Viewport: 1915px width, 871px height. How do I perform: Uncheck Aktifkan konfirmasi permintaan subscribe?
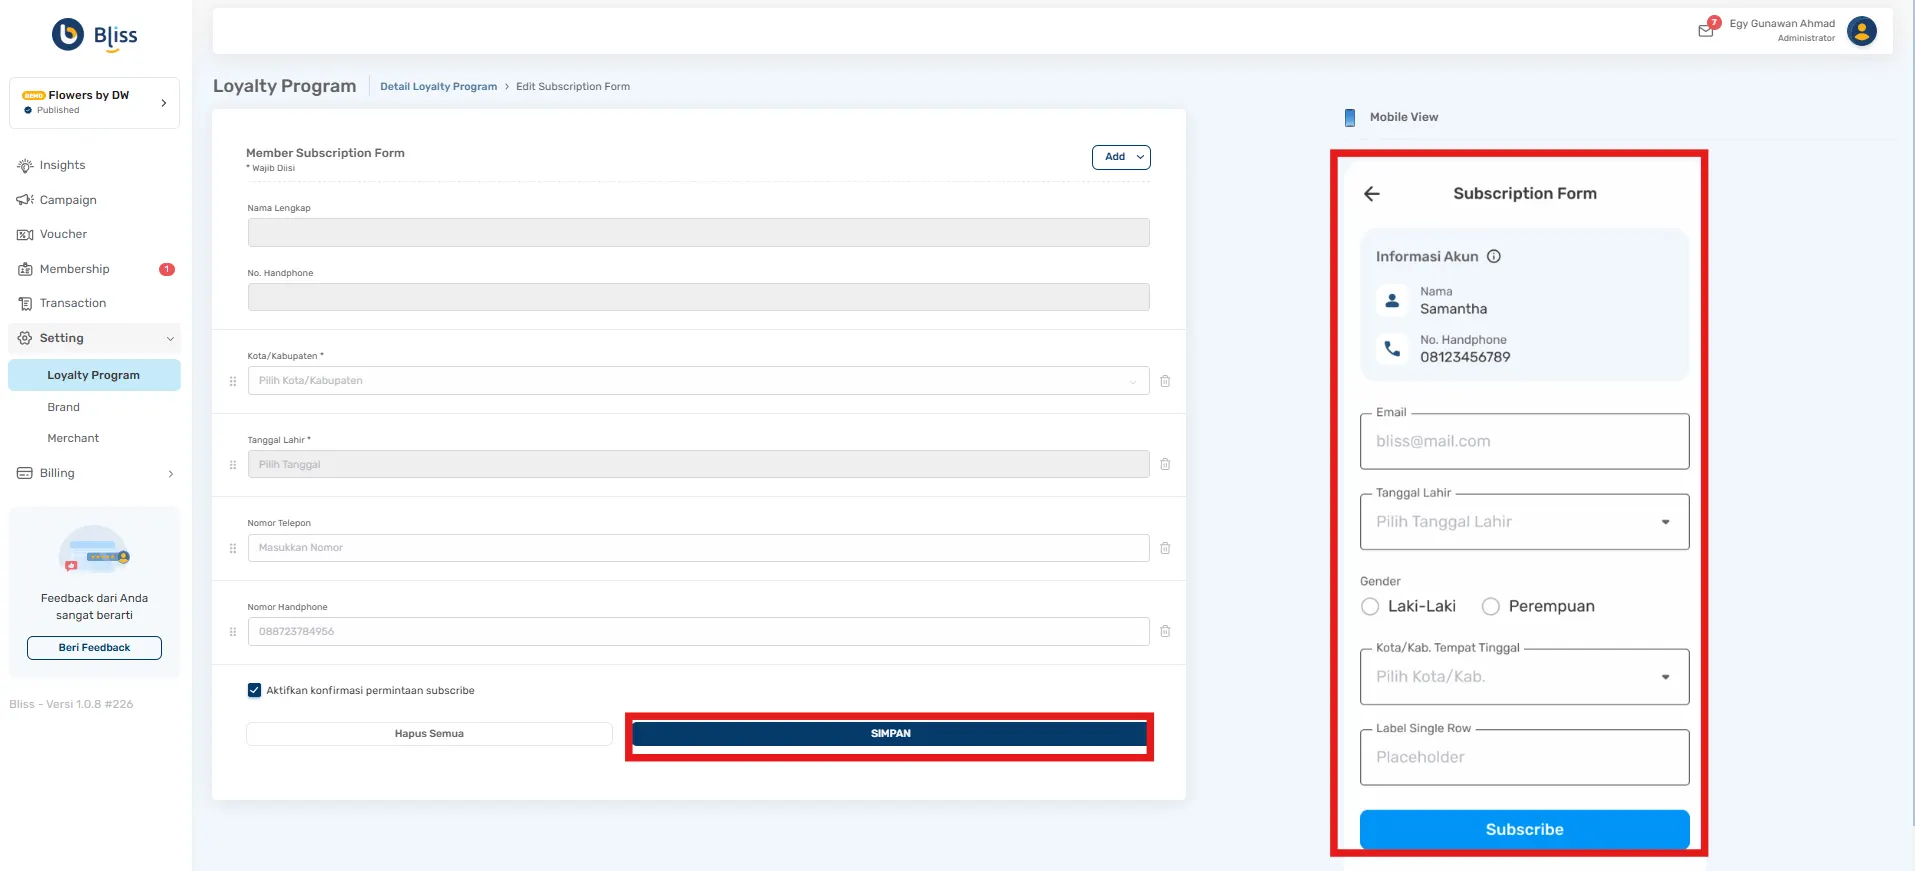point(254,690)
